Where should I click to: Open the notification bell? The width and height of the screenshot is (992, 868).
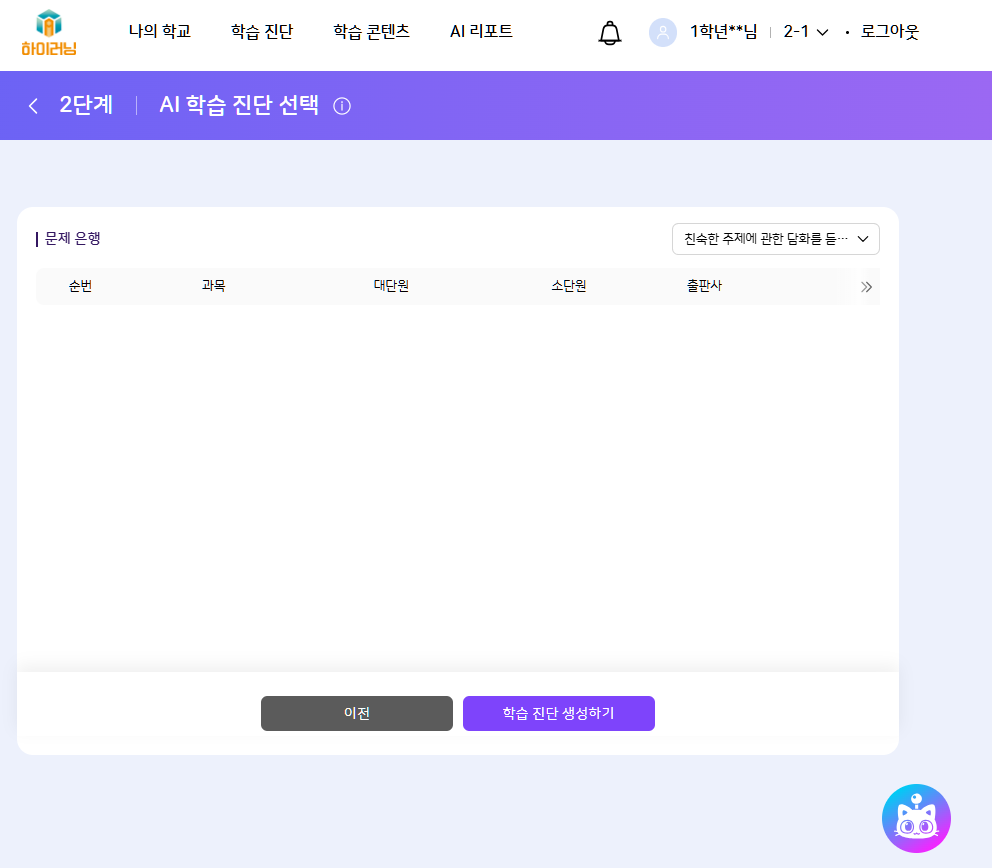609,33
